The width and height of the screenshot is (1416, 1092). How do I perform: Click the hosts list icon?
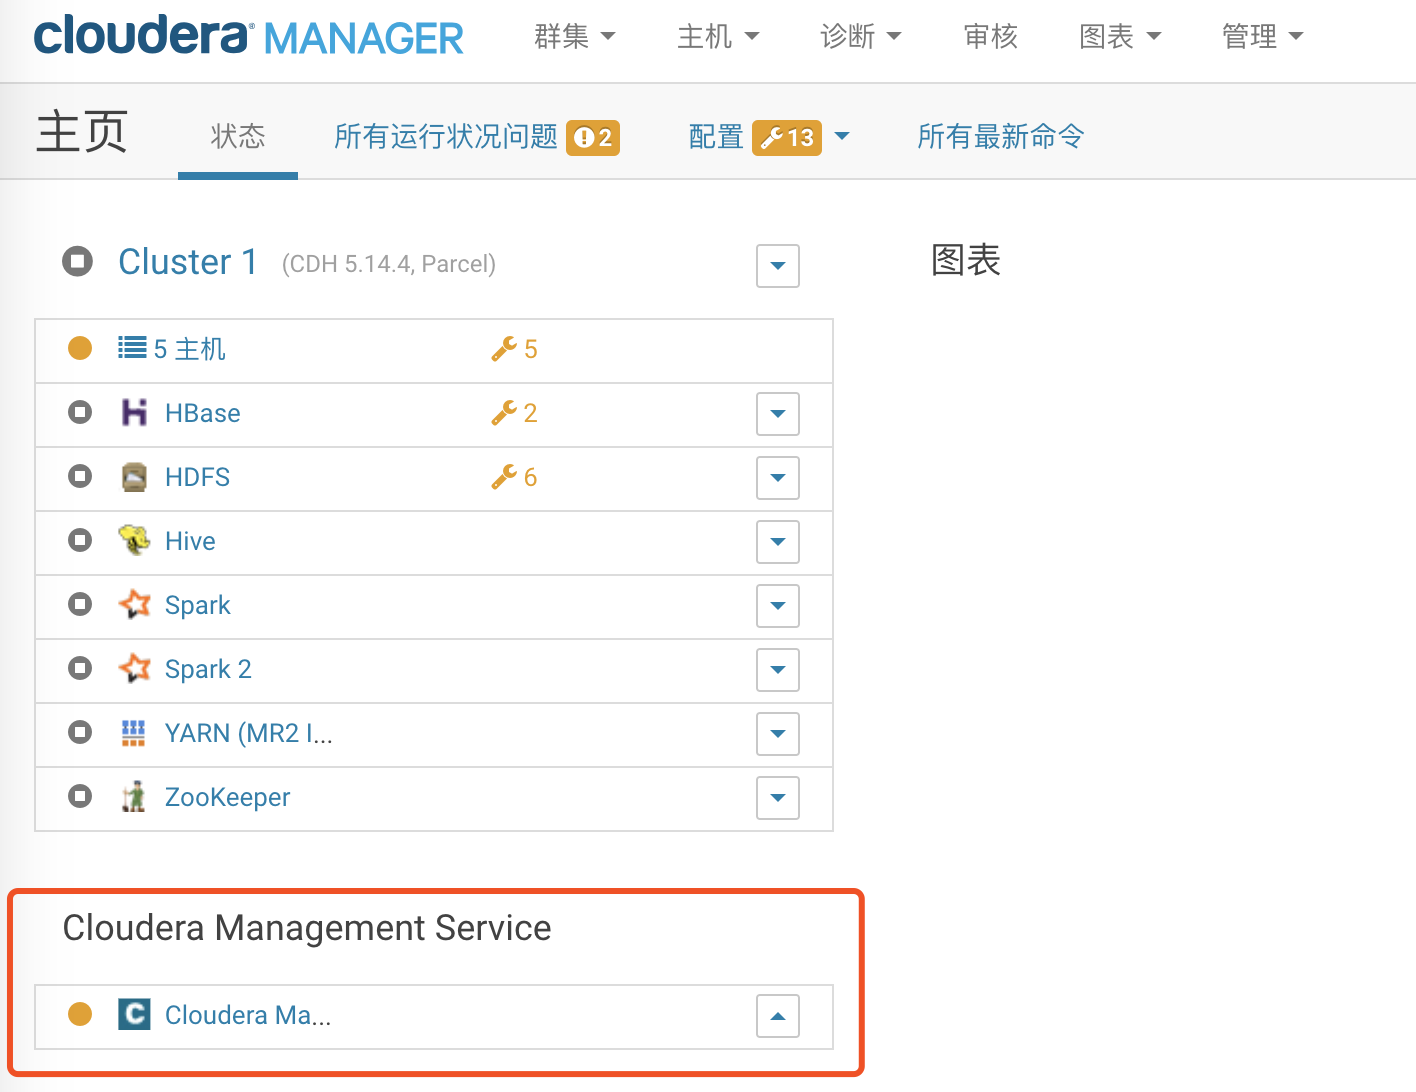132,348
